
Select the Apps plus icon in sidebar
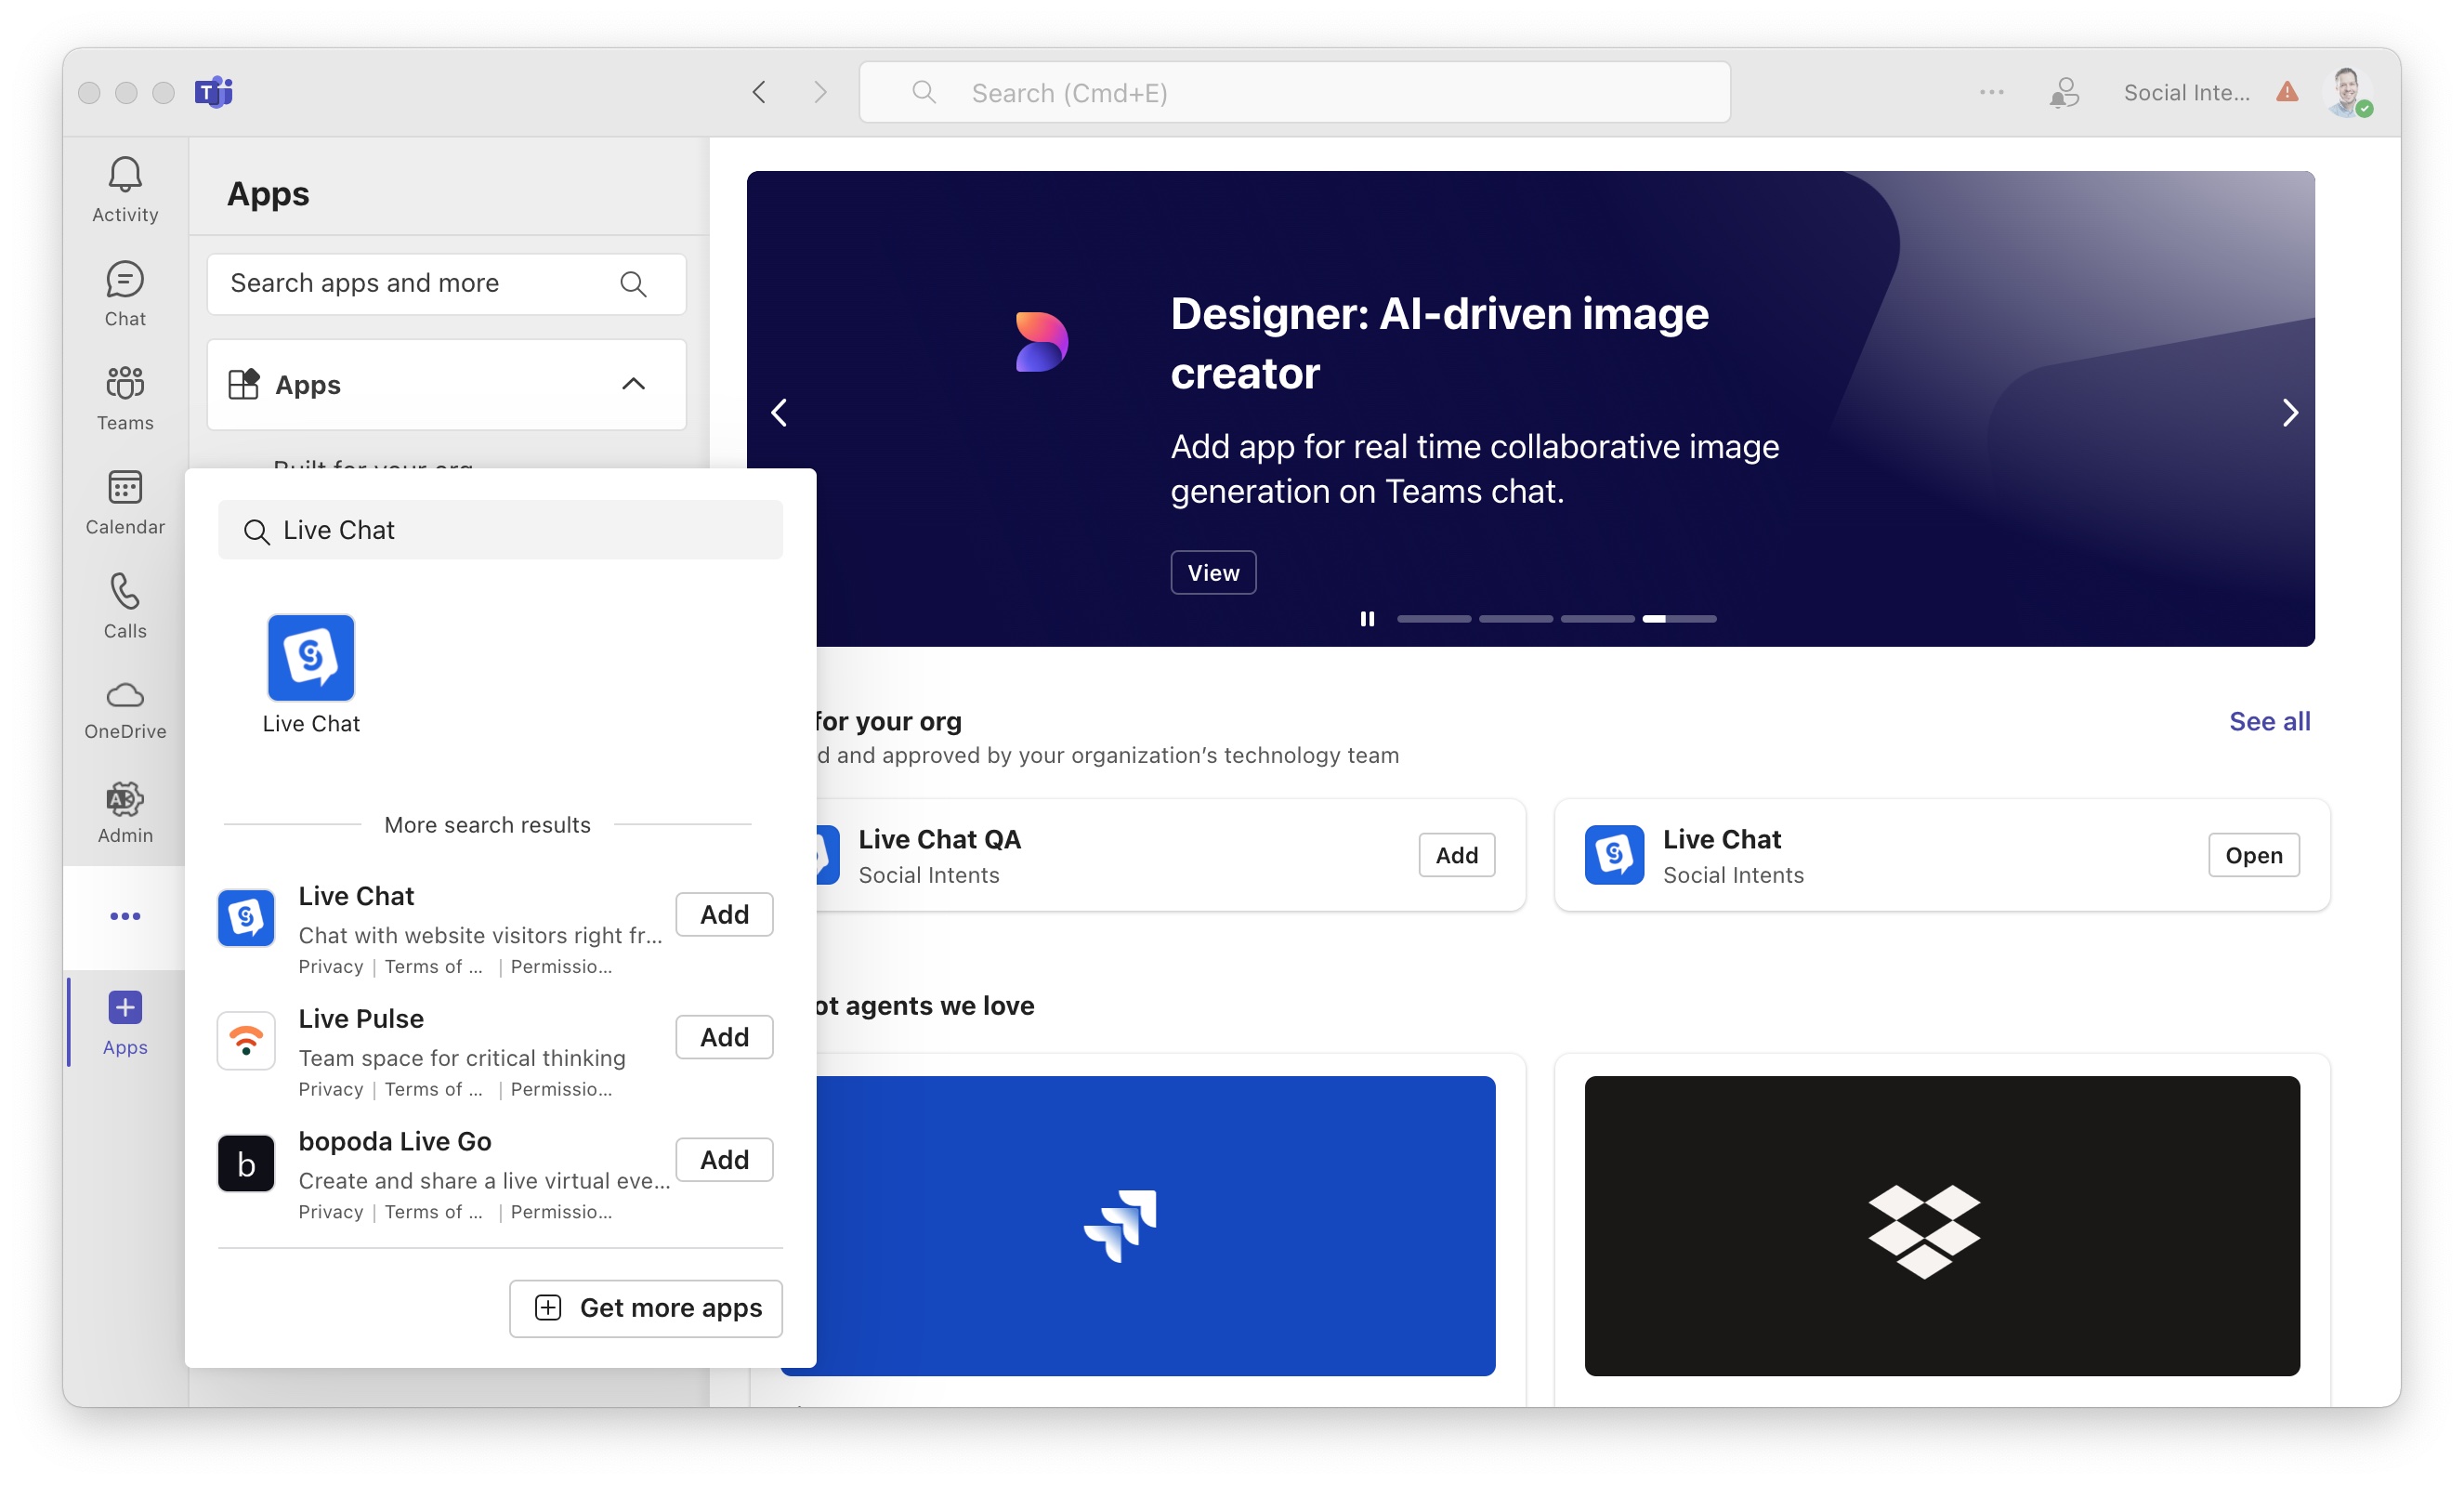coord(125,1007)
